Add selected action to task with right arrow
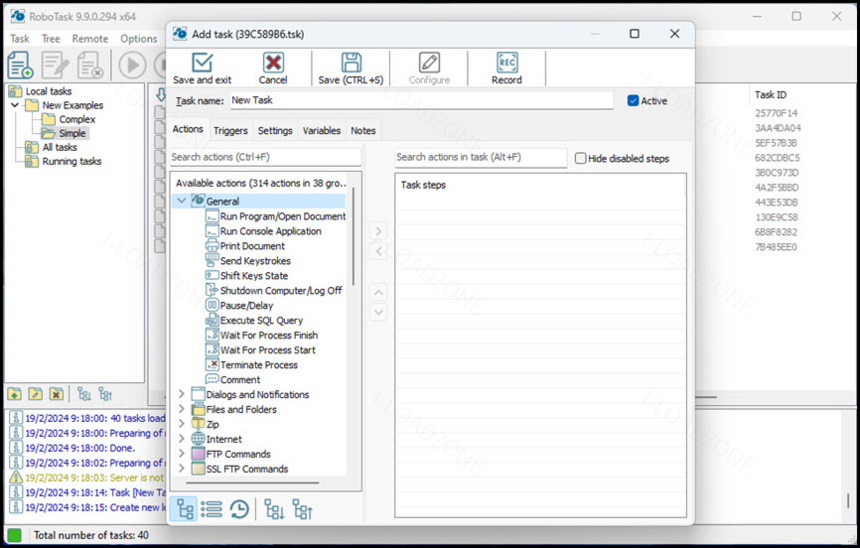860x548 pixels. 378,231
